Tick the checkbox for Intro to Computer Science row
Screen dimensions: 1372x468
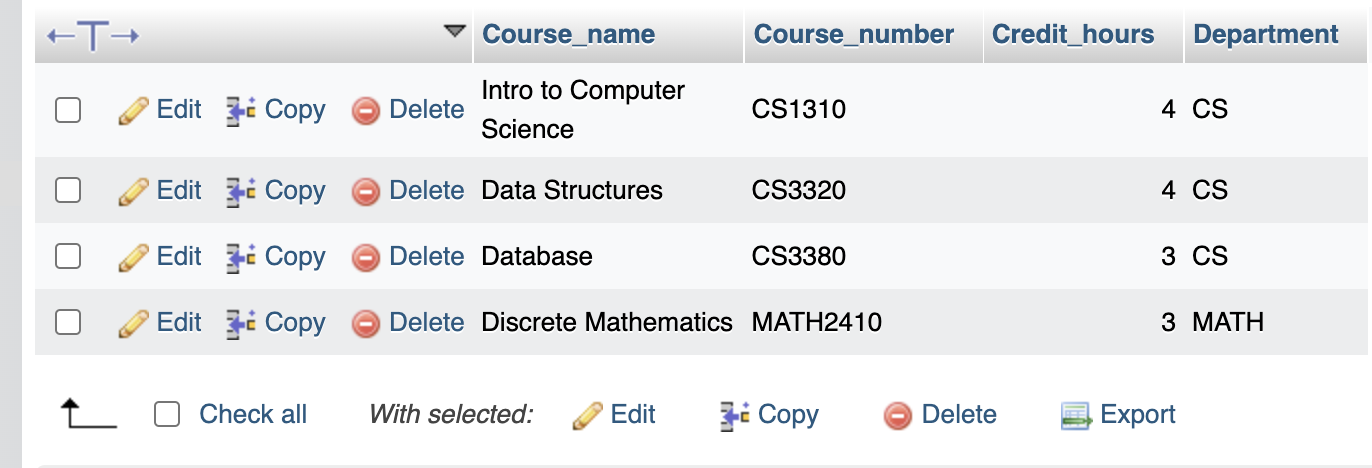pos(68,110)
